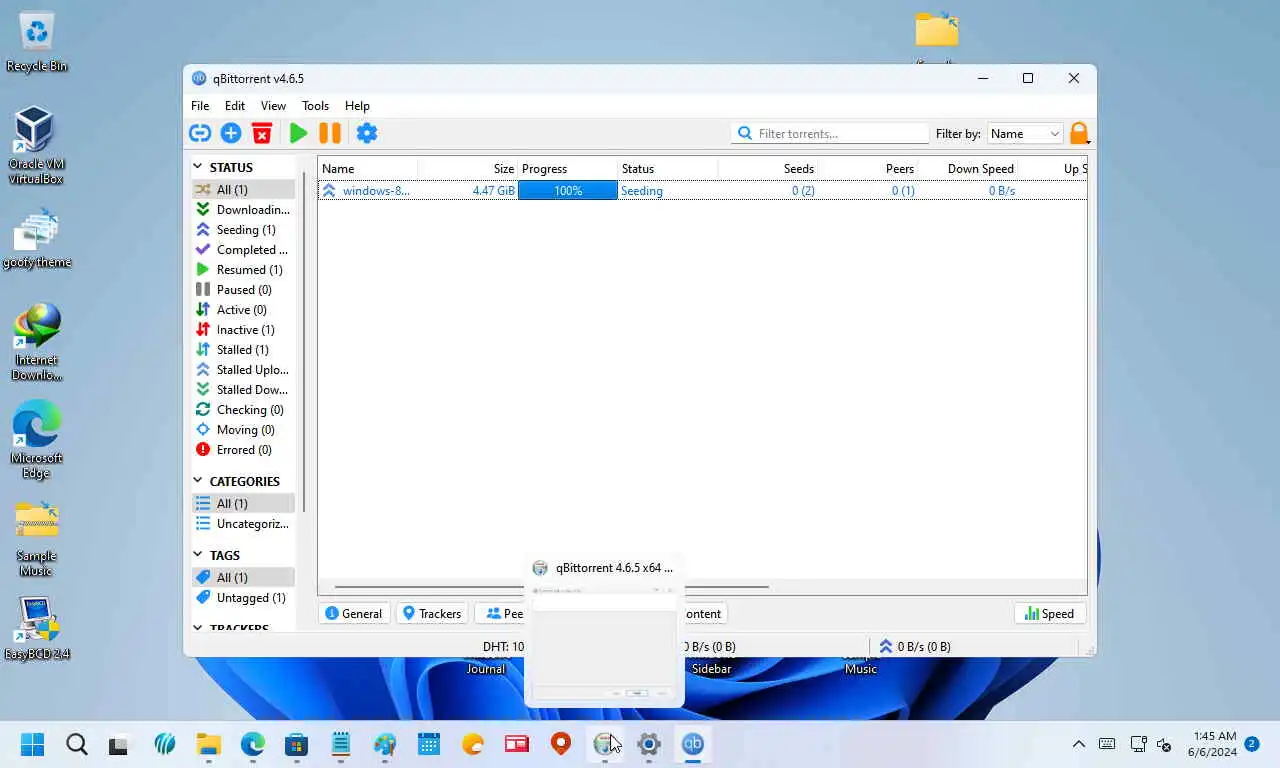Sort by the Down Speed column header
Viewport: 1280px width, 768px height.
pyautogui.click(x=968, y=168)
